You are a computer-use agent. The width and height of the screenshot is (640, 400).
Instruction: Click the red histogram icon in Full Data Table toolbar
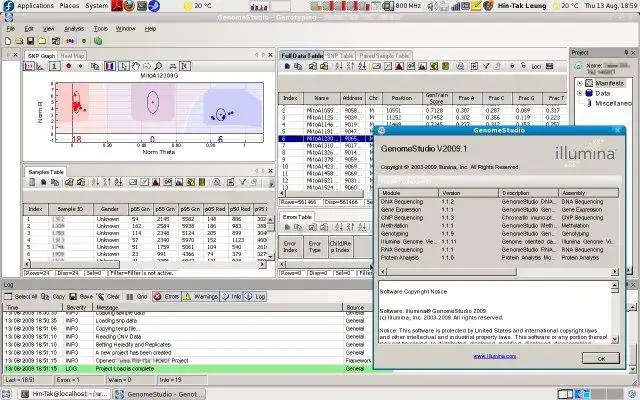tap(399, 66)
